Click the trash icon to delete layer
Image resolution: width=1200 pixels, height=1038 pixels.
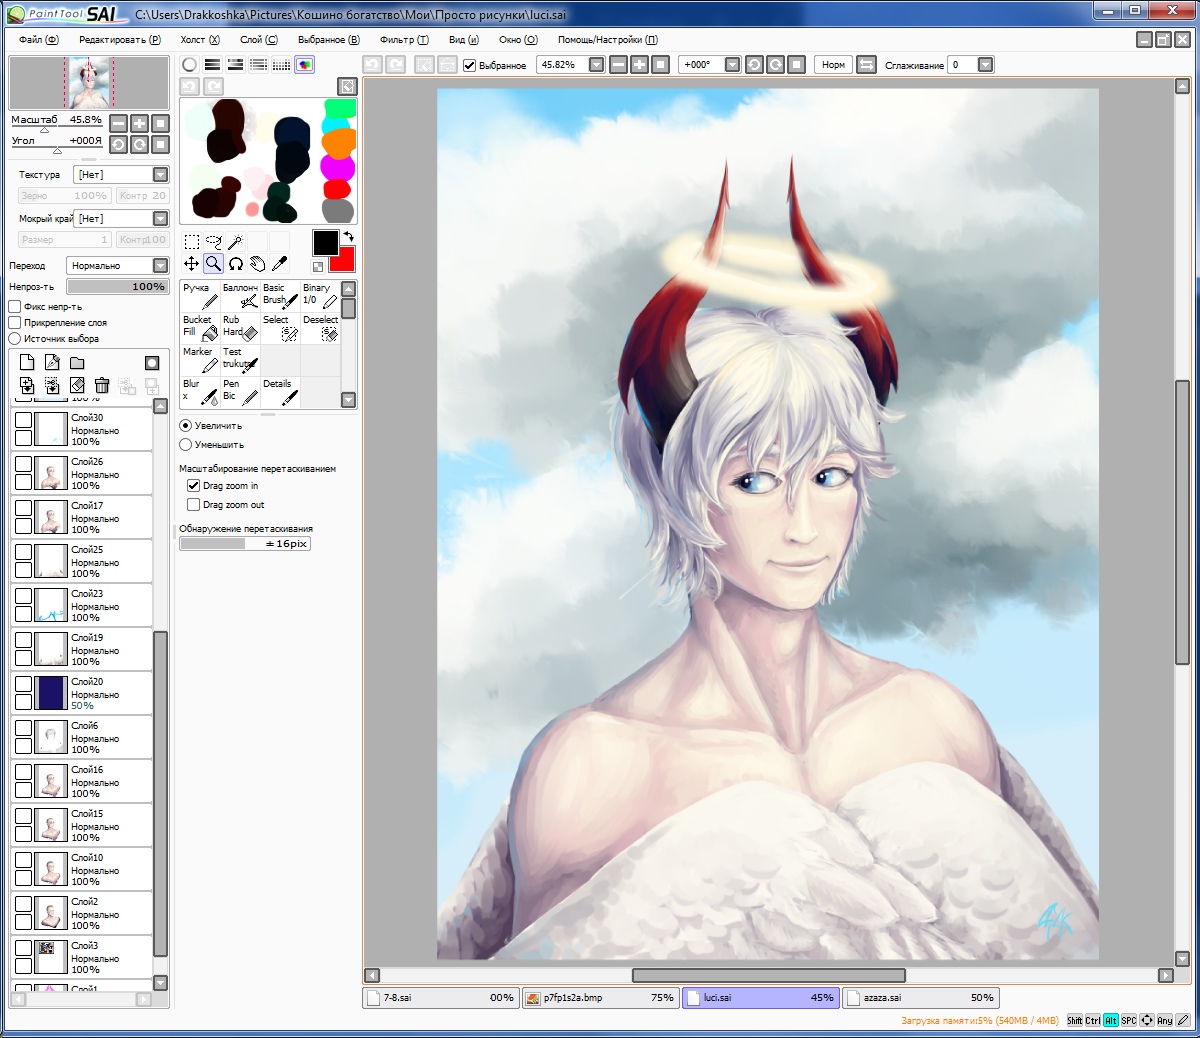pyautogui.click(x=102, y=386)
